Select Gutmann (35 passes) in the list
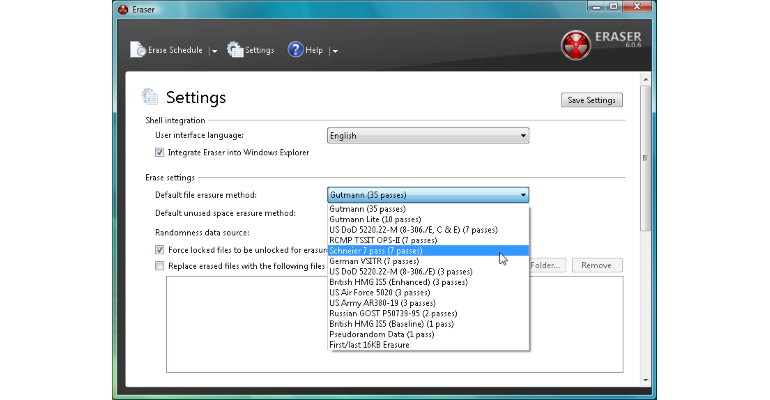This screenshot has height=400, width=770. 428,209
